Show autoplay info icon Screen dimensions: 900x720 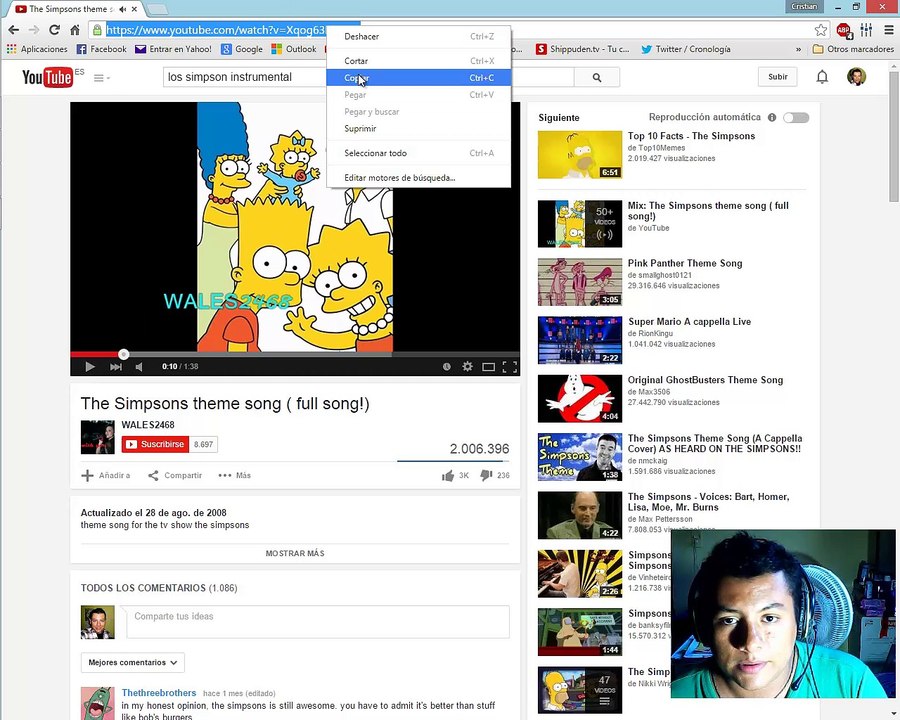click(x=772, y=118)
